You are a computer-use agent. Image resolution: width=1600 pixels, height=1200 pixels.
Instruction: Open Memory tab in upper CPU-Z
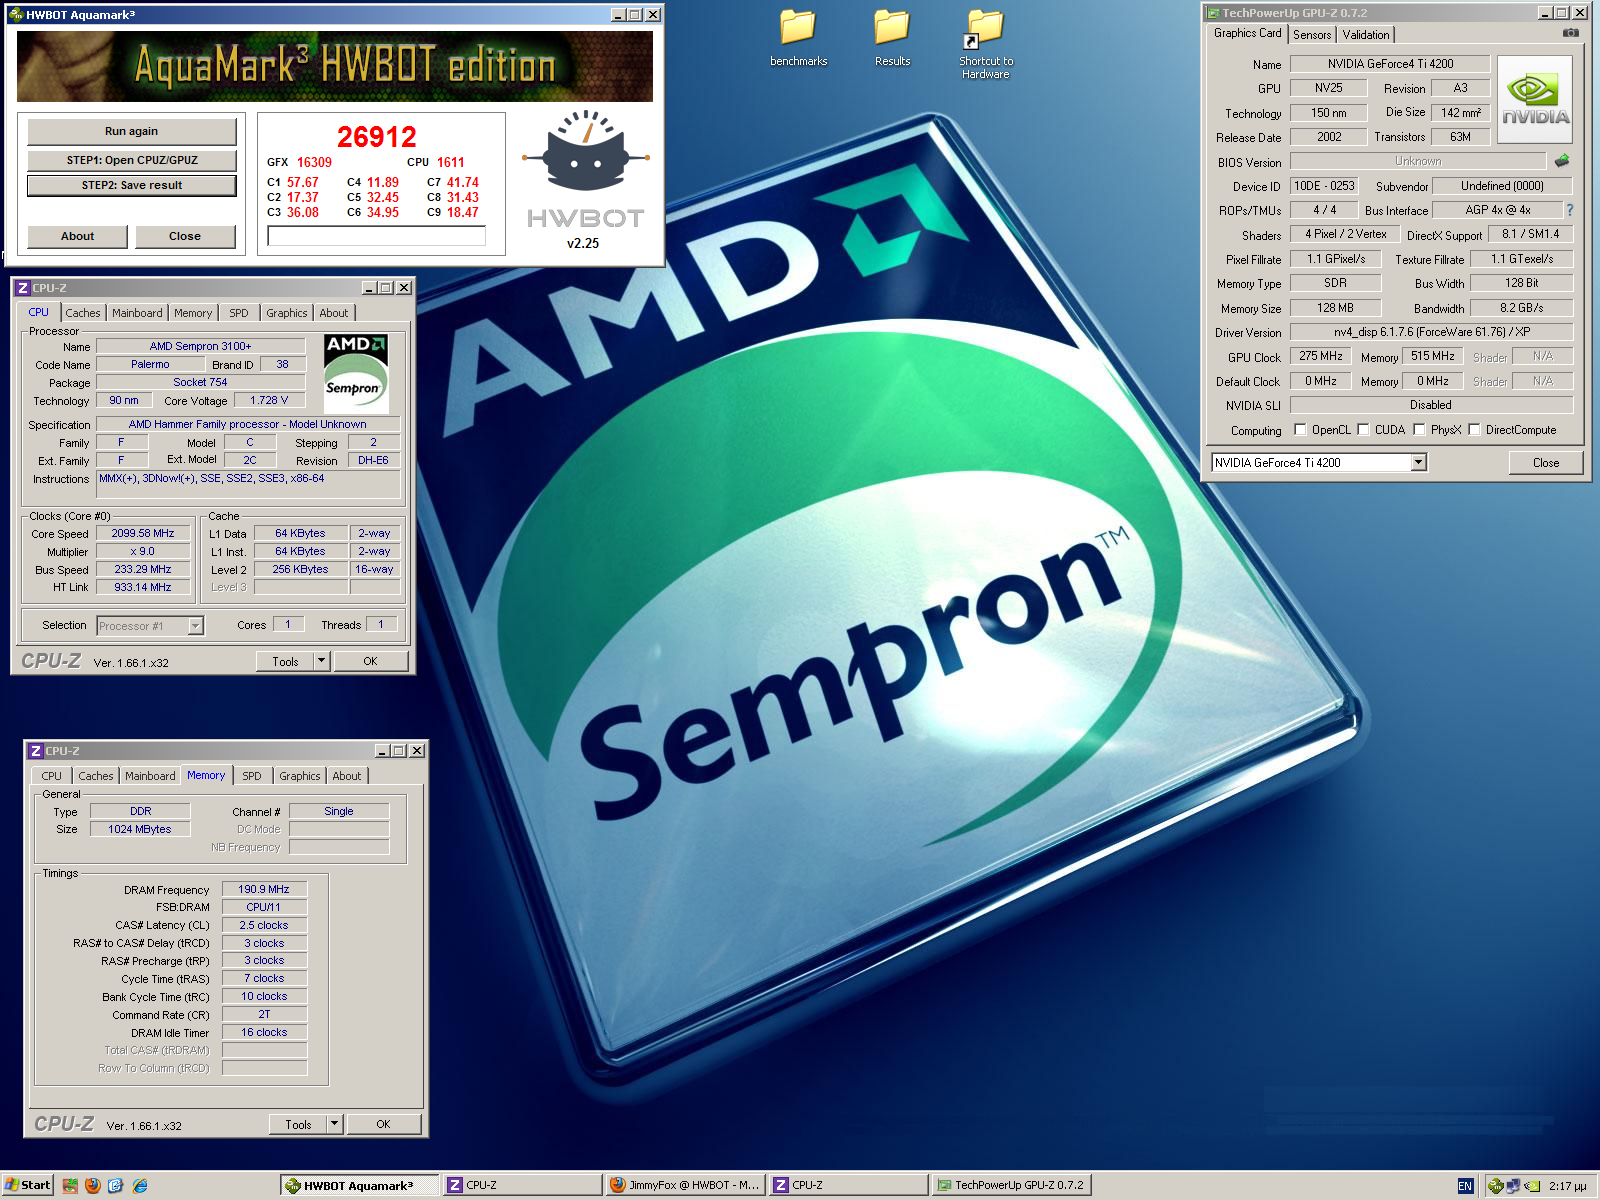(x=193, y=313)
